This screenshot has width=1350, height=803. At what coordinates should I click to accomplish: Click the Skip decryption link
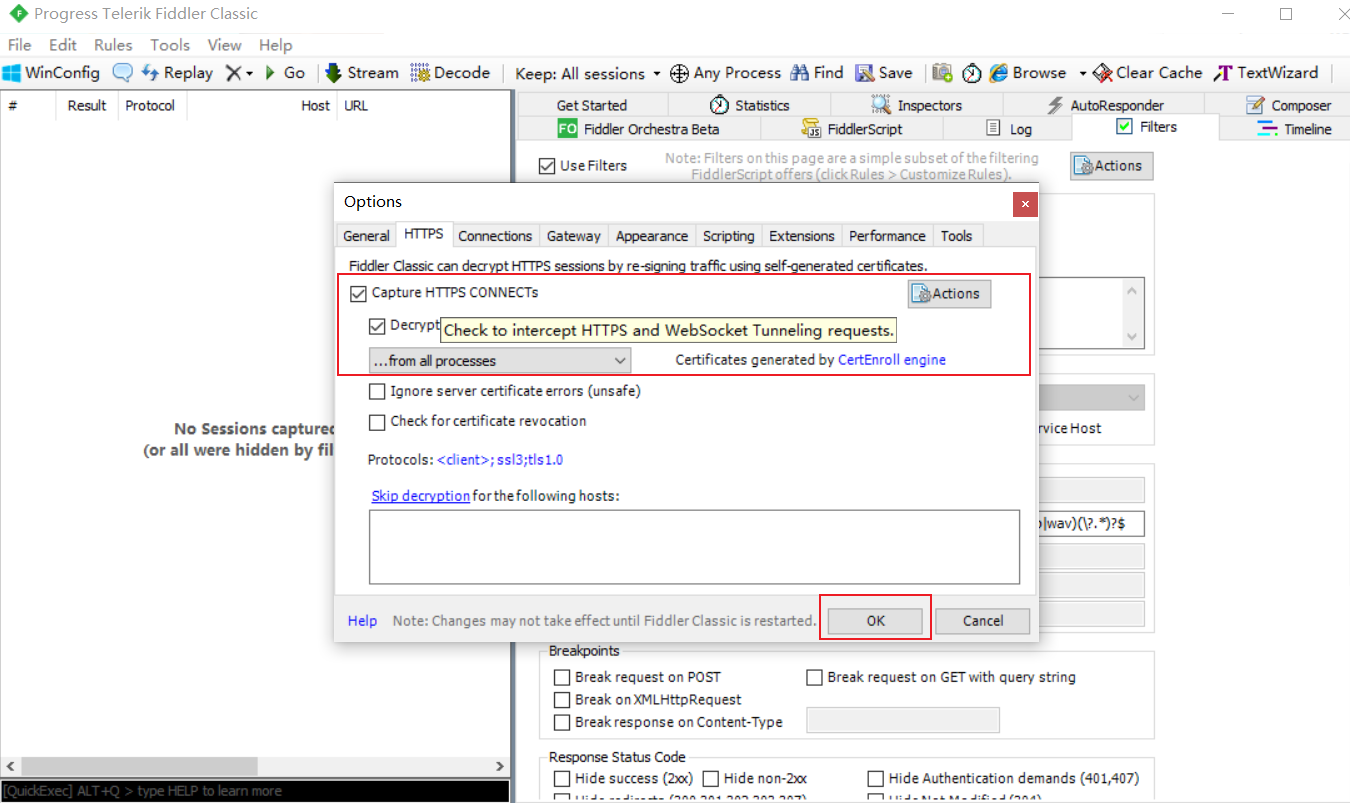click(x=421, y=496)
